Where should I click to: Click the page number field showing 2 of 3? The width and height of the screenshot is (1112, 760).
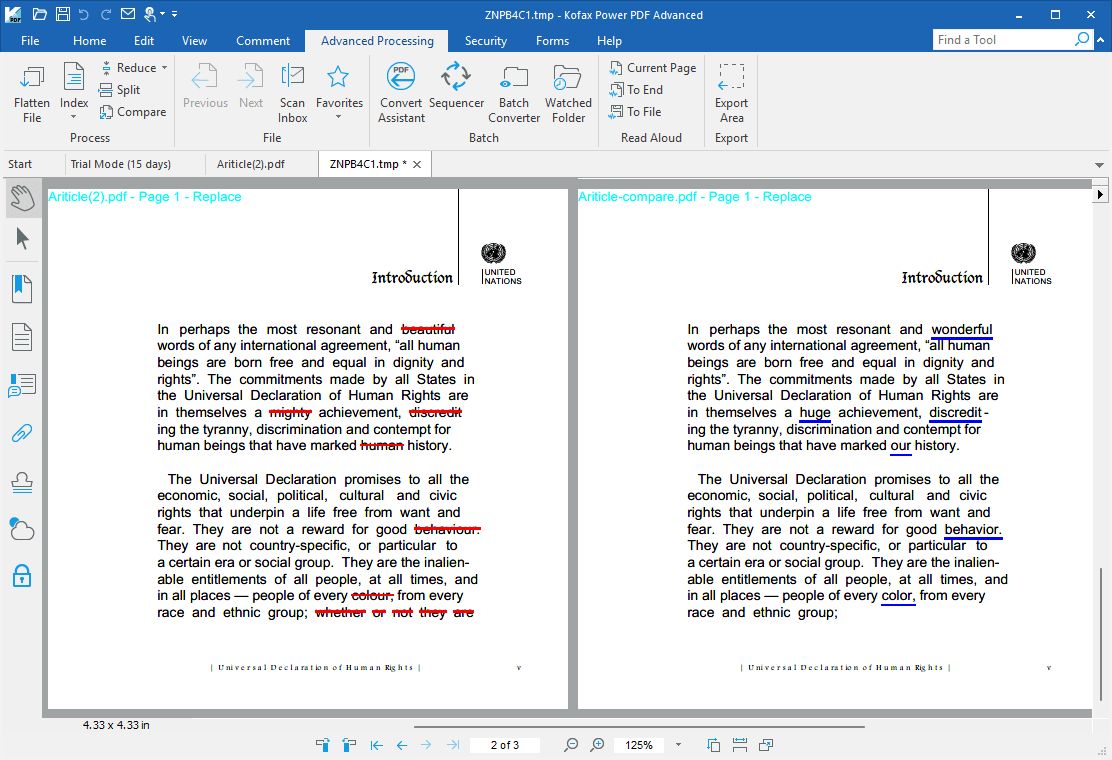(504, 744)
